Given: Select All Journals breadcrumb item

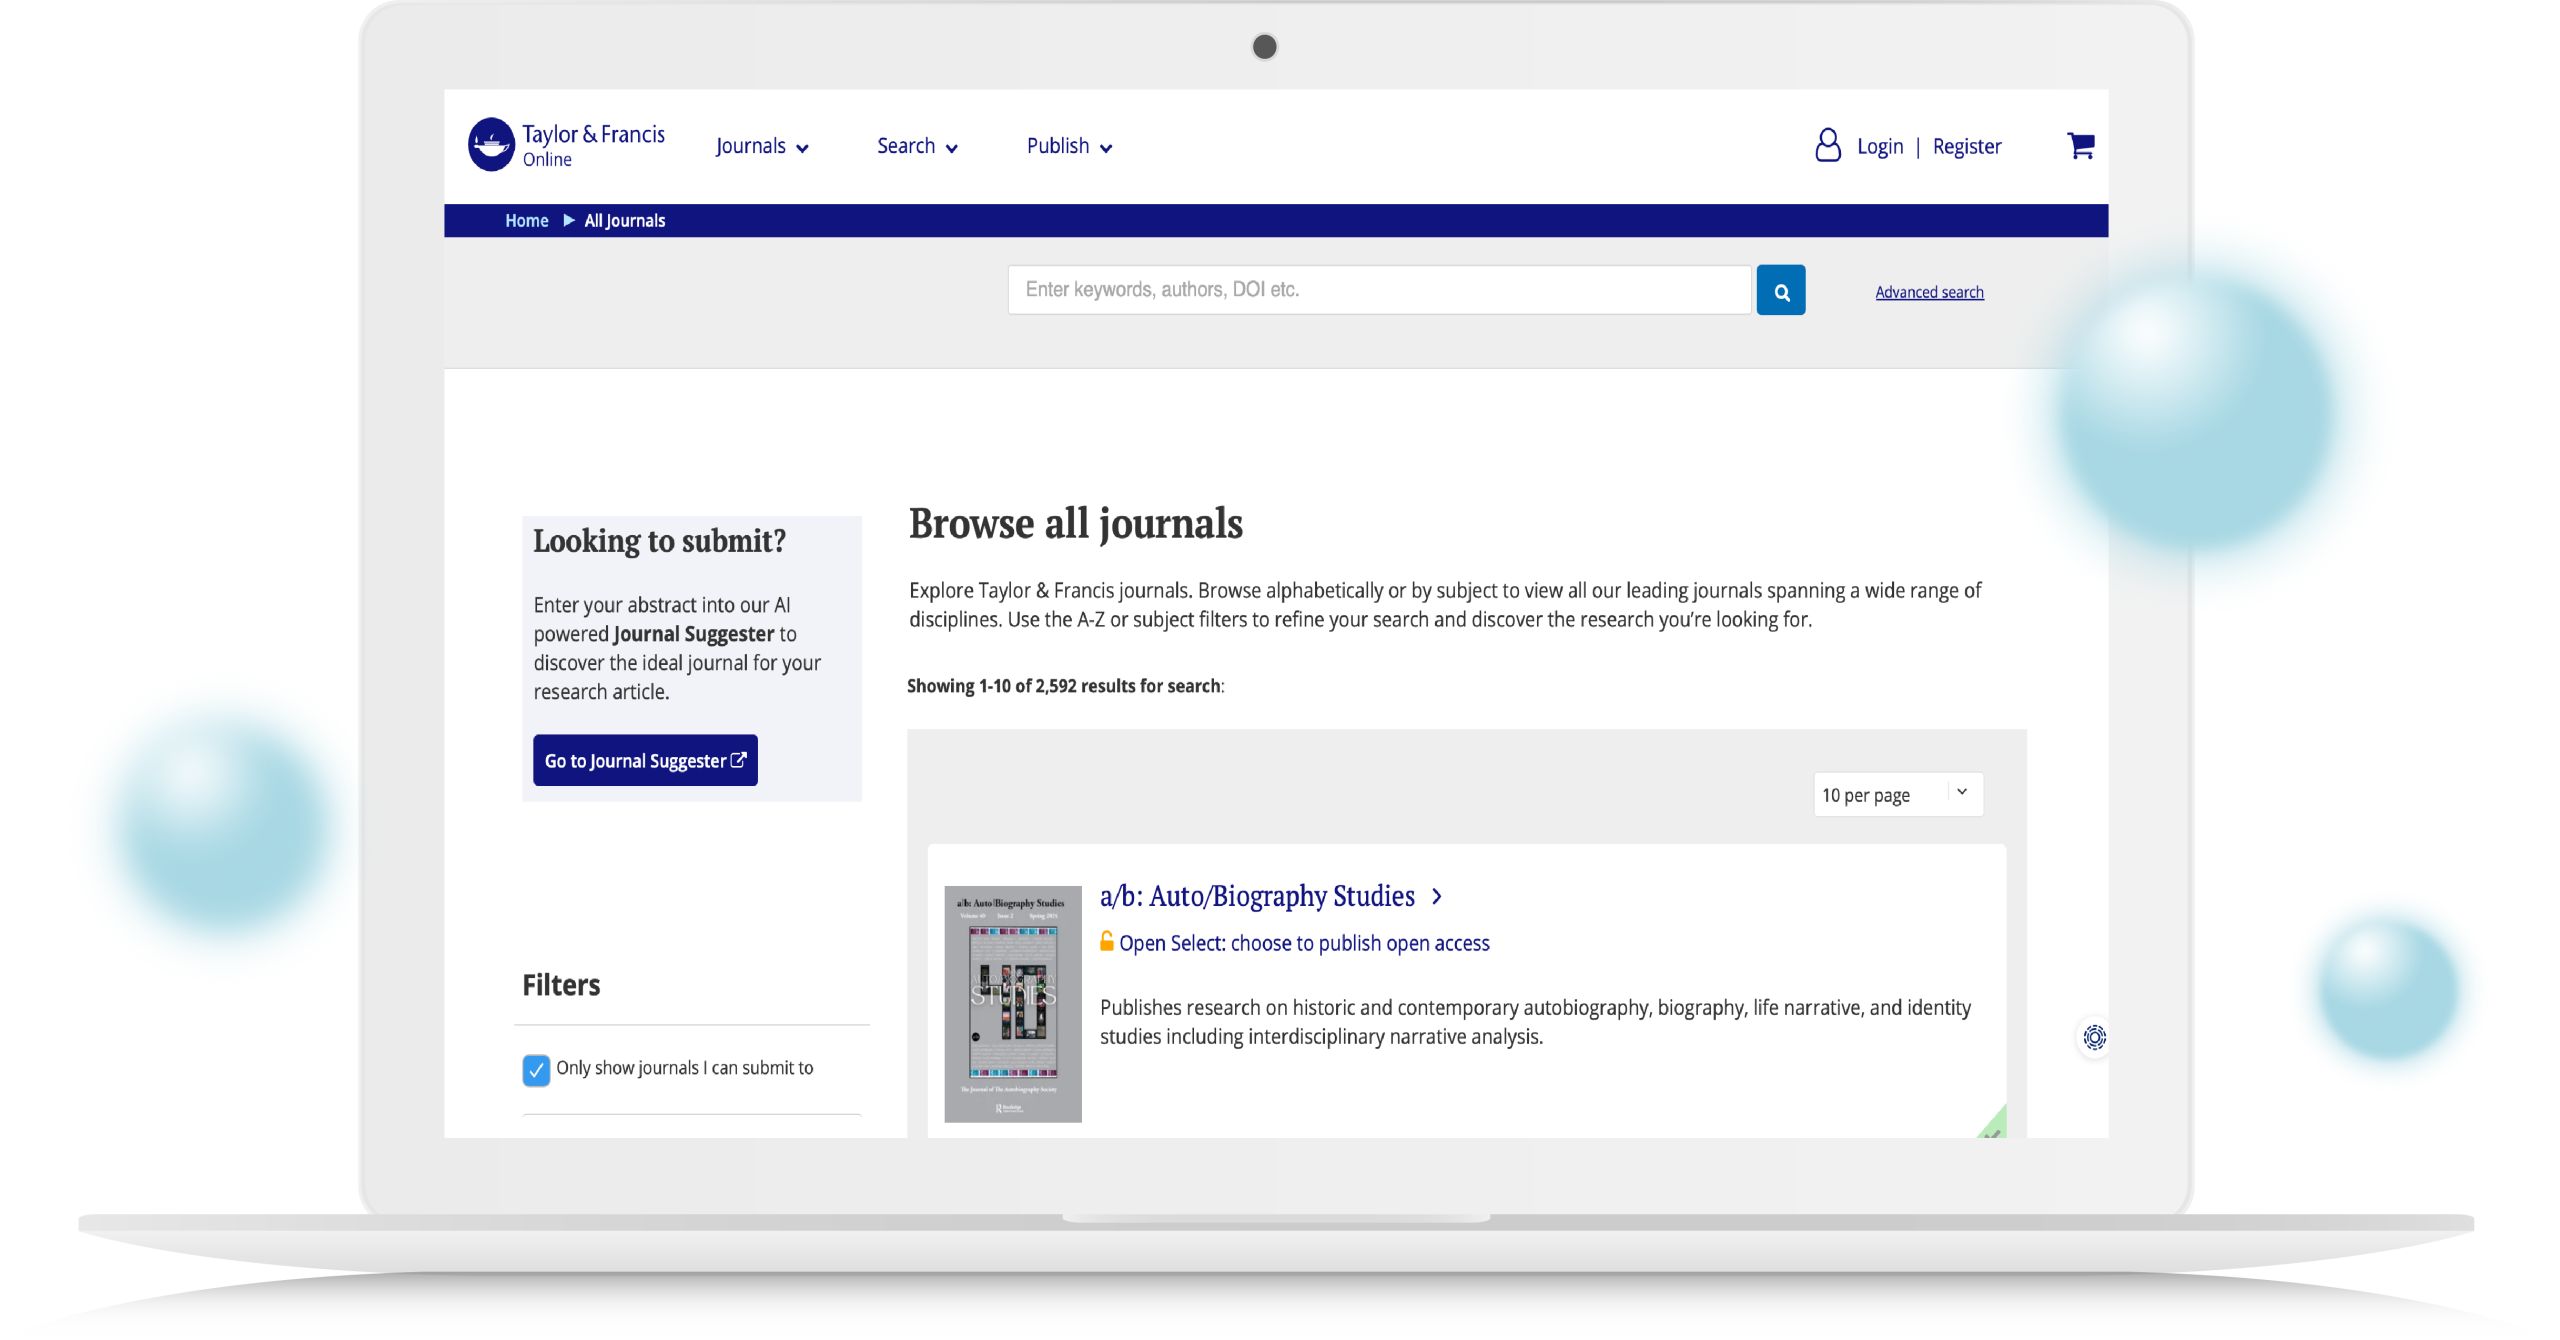Looking at the screenshot, I should pyautogui.click(x=624, y=221).
